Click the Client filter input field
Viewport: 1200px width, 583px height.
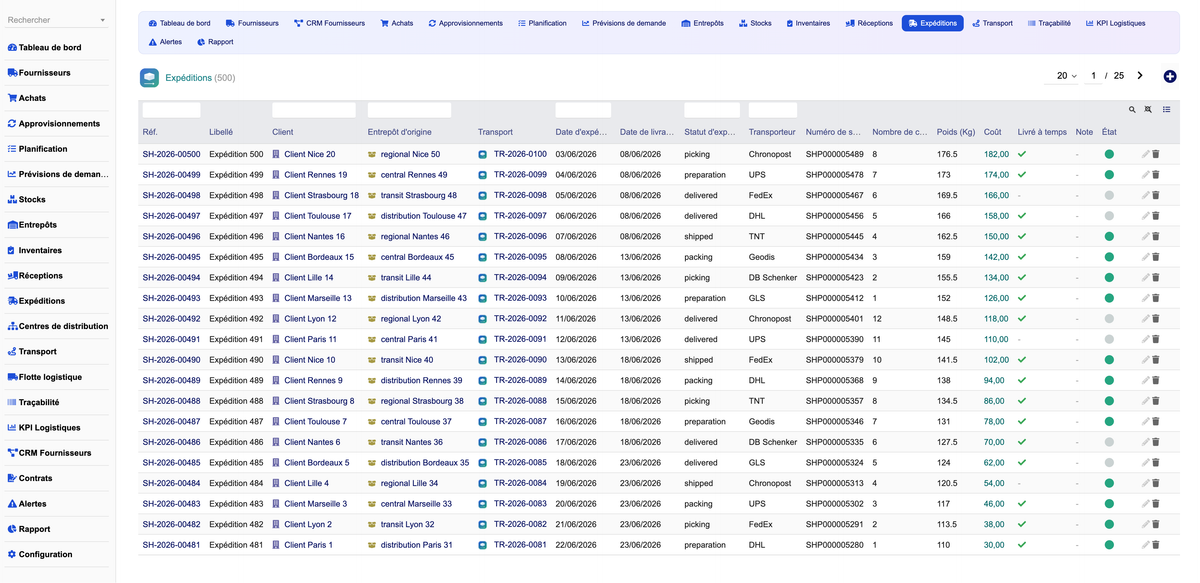click(314, 110)
